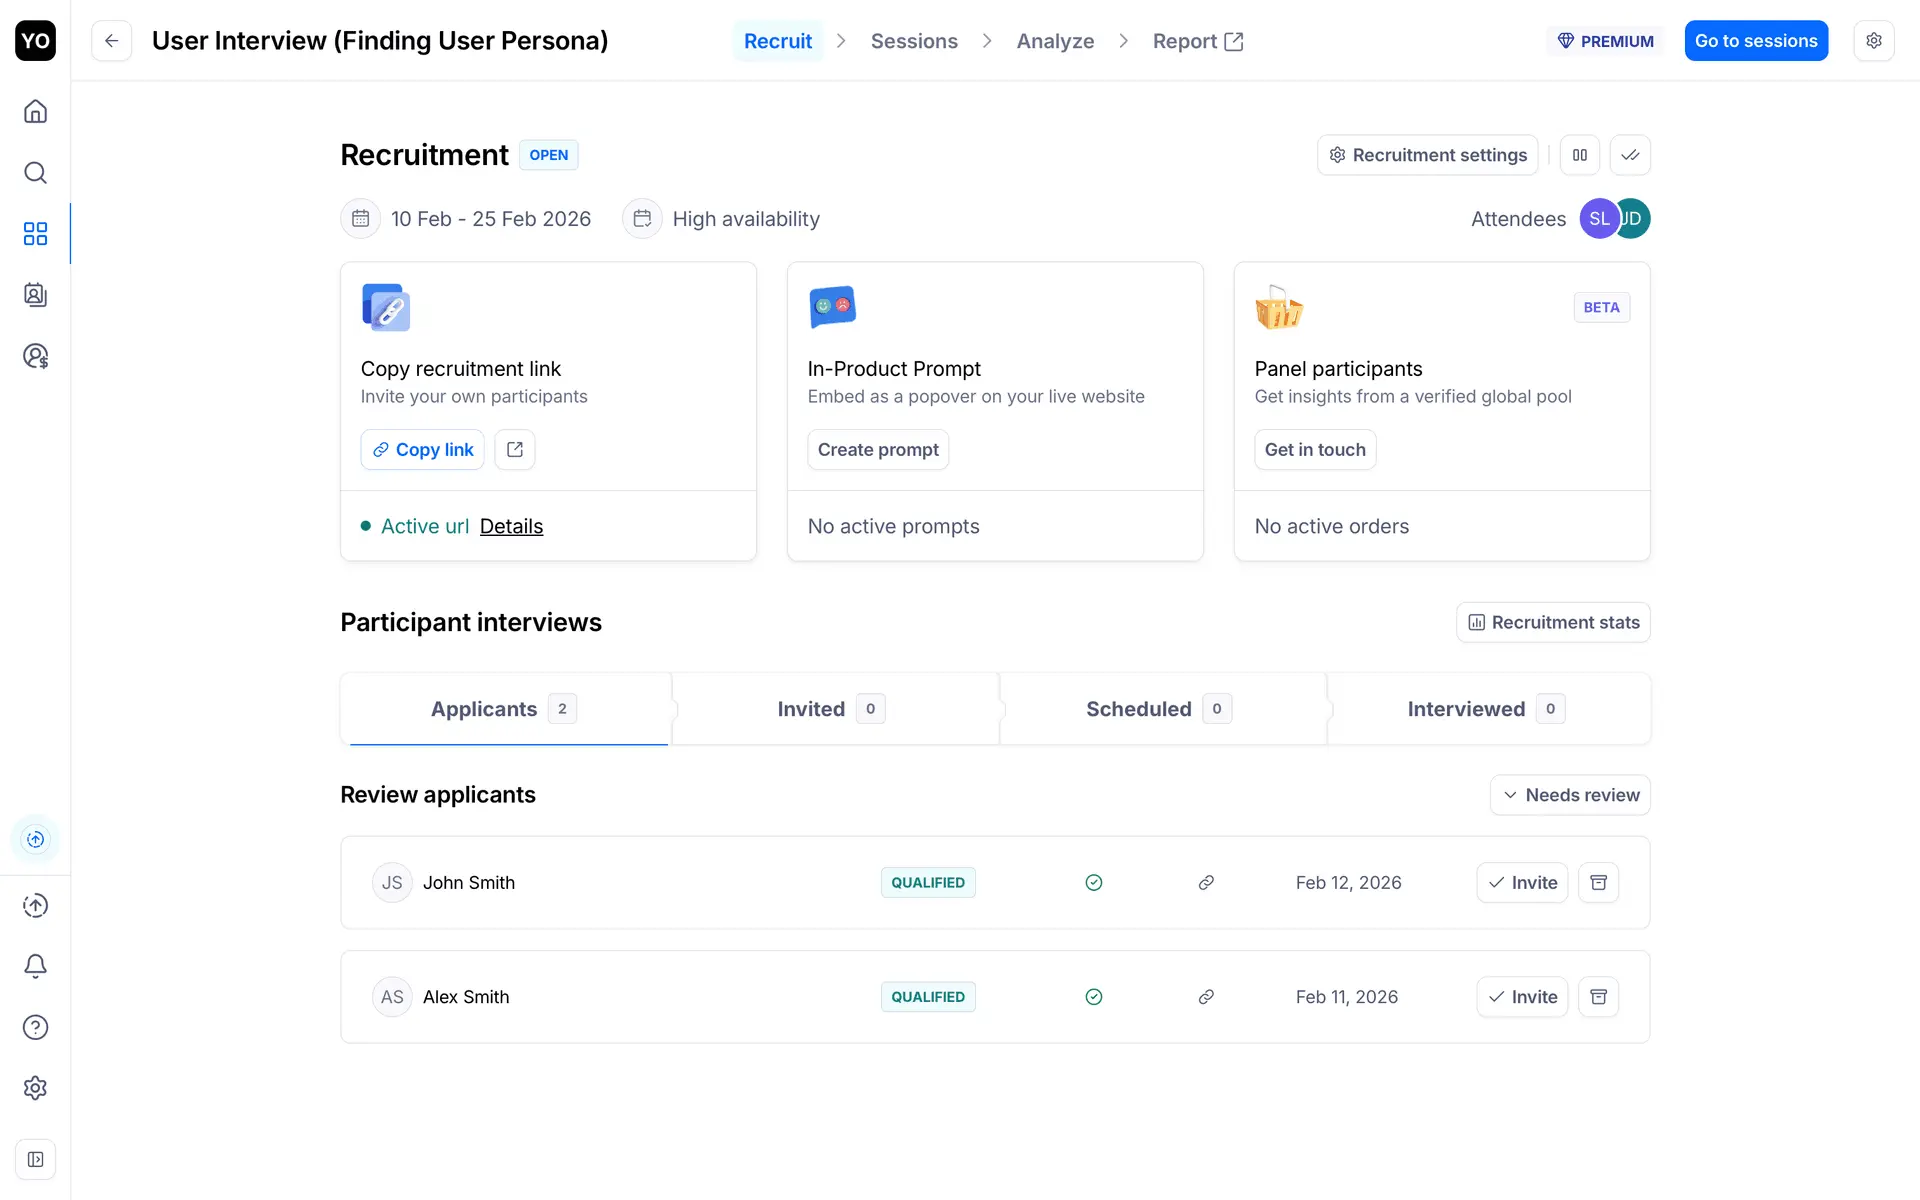The width and height of the screenshot is (1920, 1200).
Task: Open recruitment link in new tab icon
Action: click(x=515, y=450)
